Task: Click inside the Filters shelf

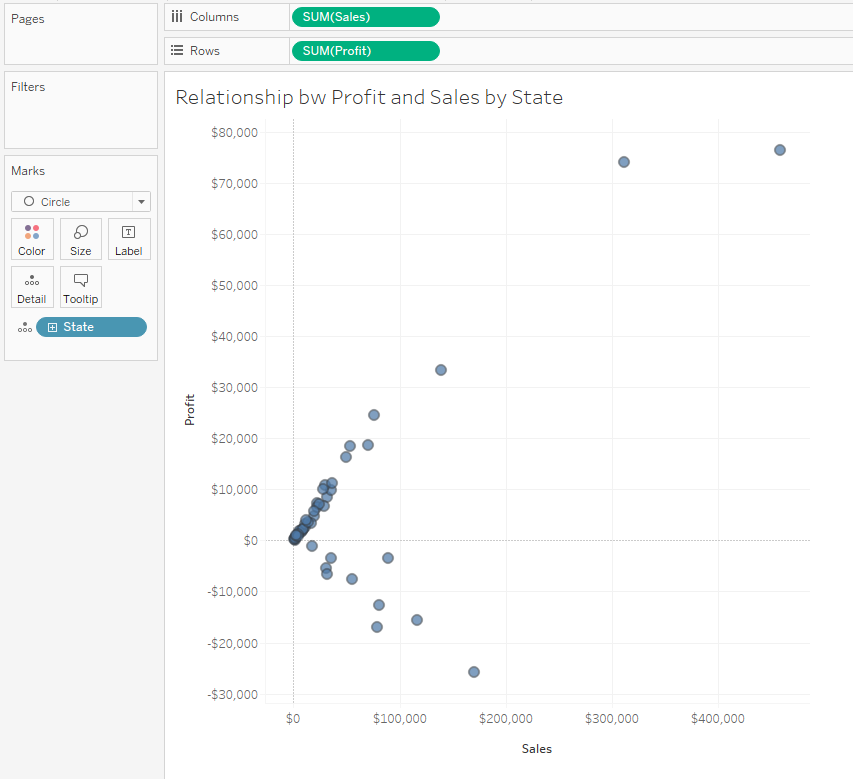Action: (81, 120)
